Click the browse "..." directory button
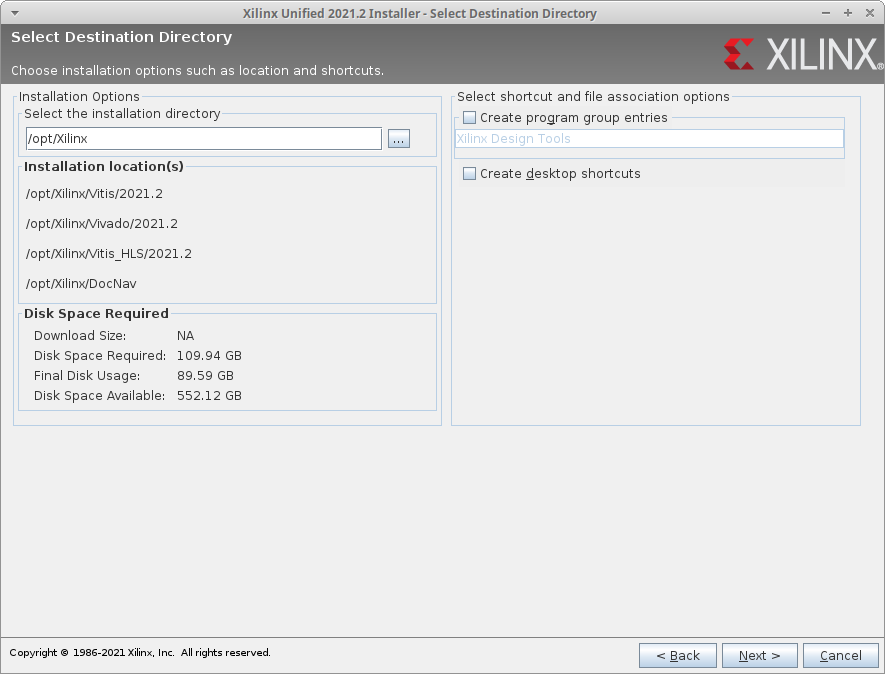Screen dimensions: 885x674 point(399,140)
